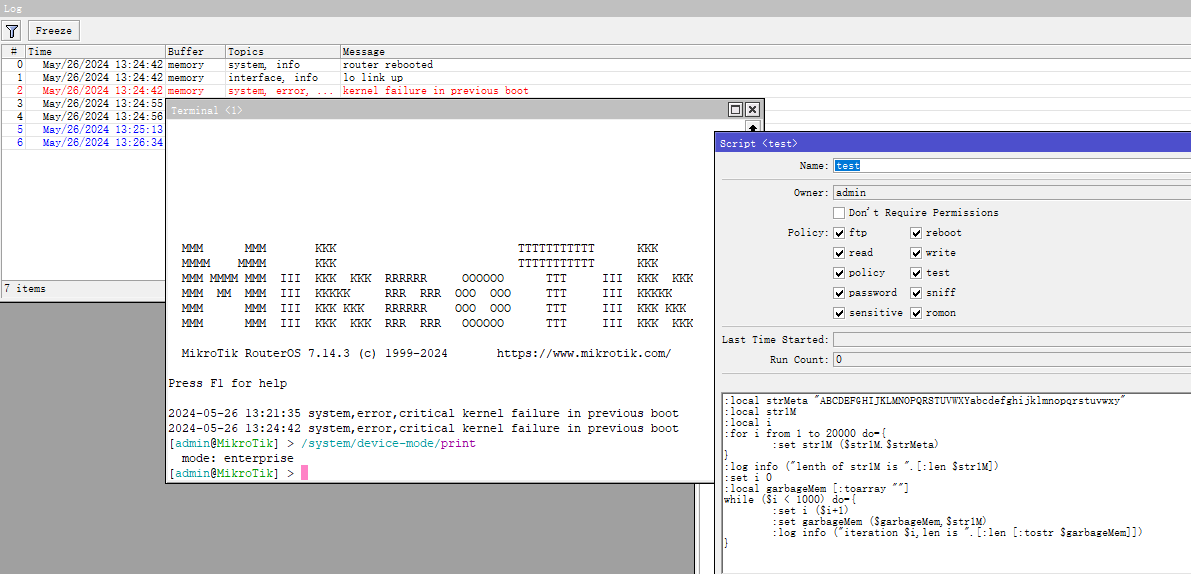Click the terminal scroll-up arrow button
Screen dimensions: 1191x574
pyautogui.click(x=753, y=126)
